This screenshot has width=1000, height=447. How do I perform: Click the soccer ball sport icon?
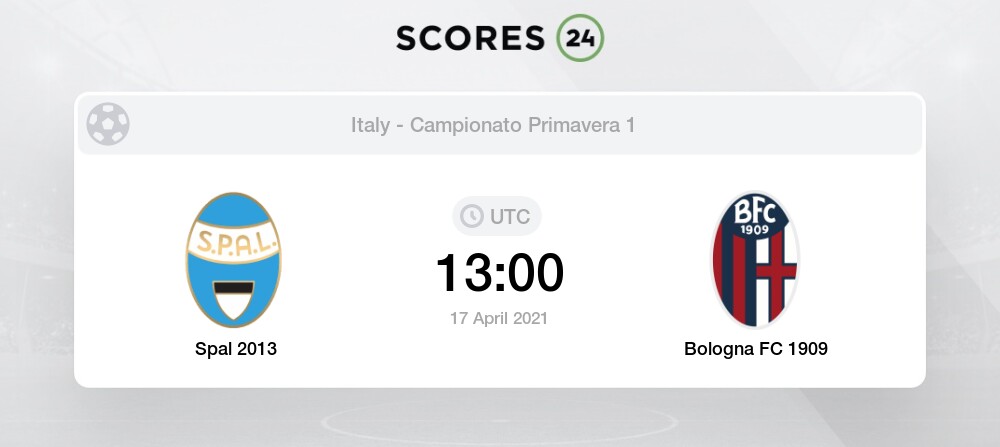pyautogui.click(x=107, y=125)
